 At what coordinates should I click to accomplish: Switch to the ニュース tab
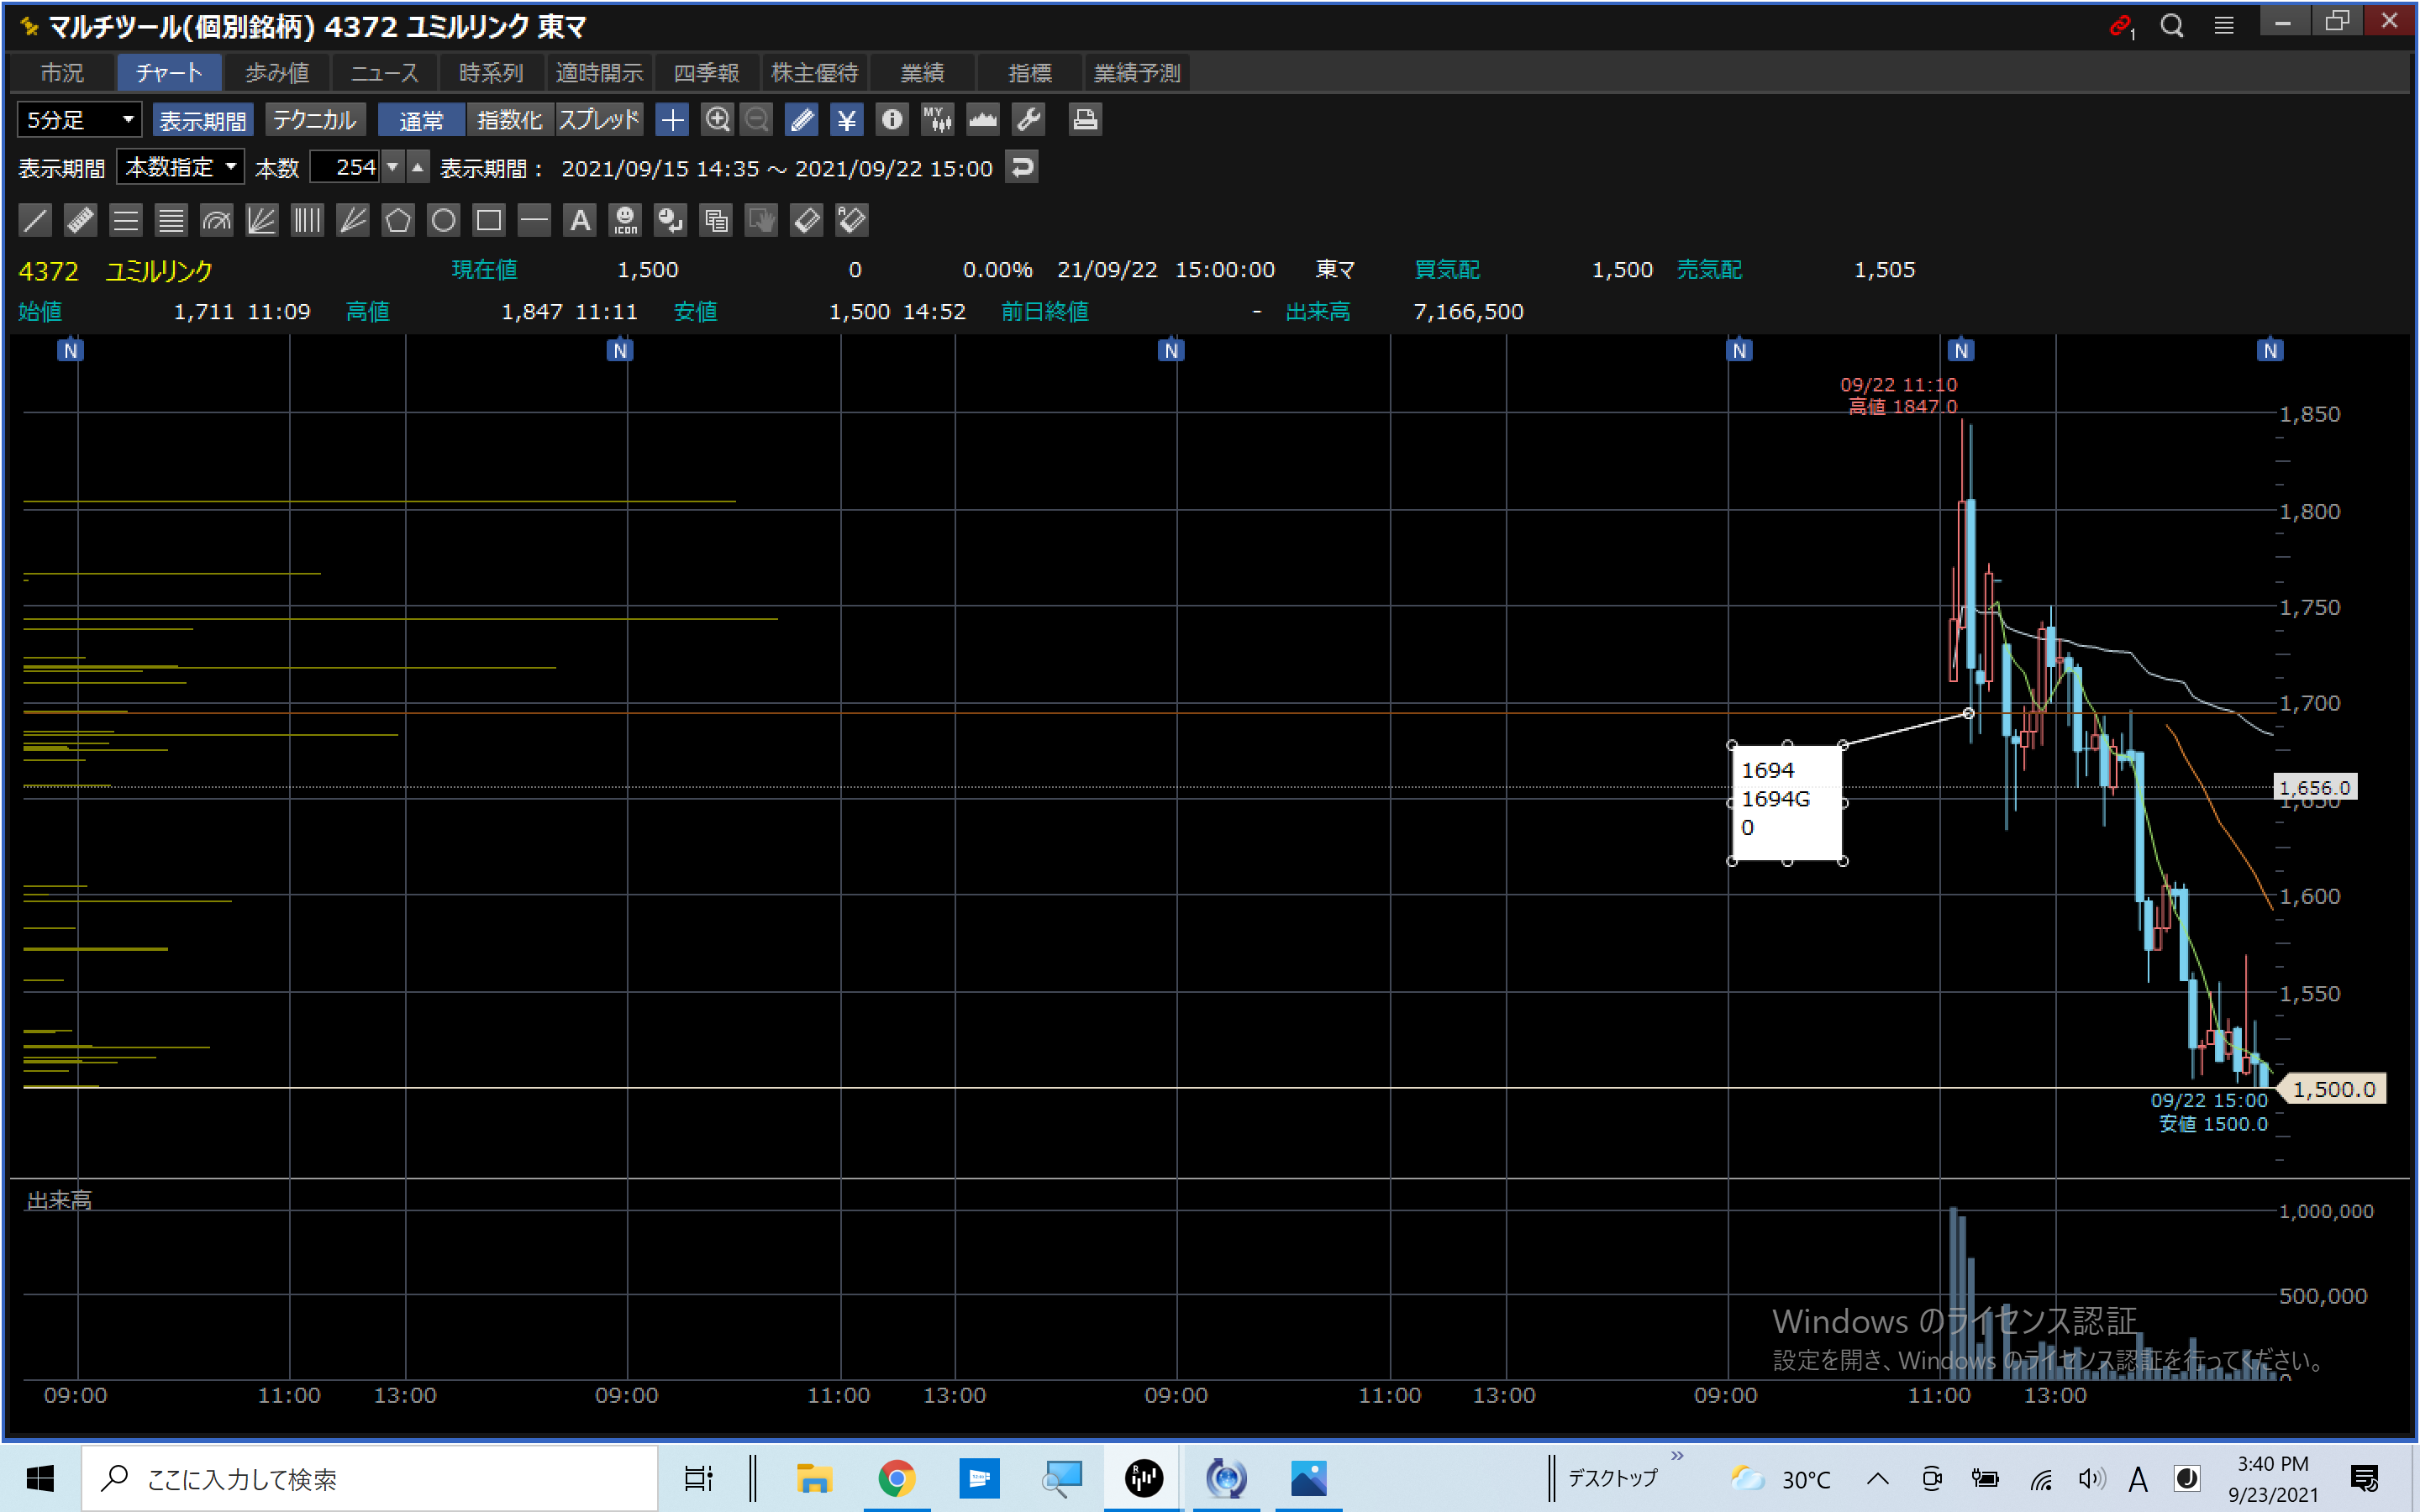(384, 73)
